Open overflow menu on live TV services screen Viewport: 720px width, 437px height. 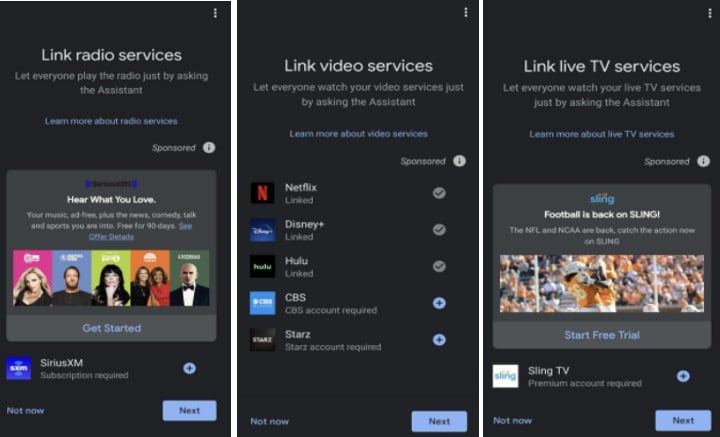710,13
